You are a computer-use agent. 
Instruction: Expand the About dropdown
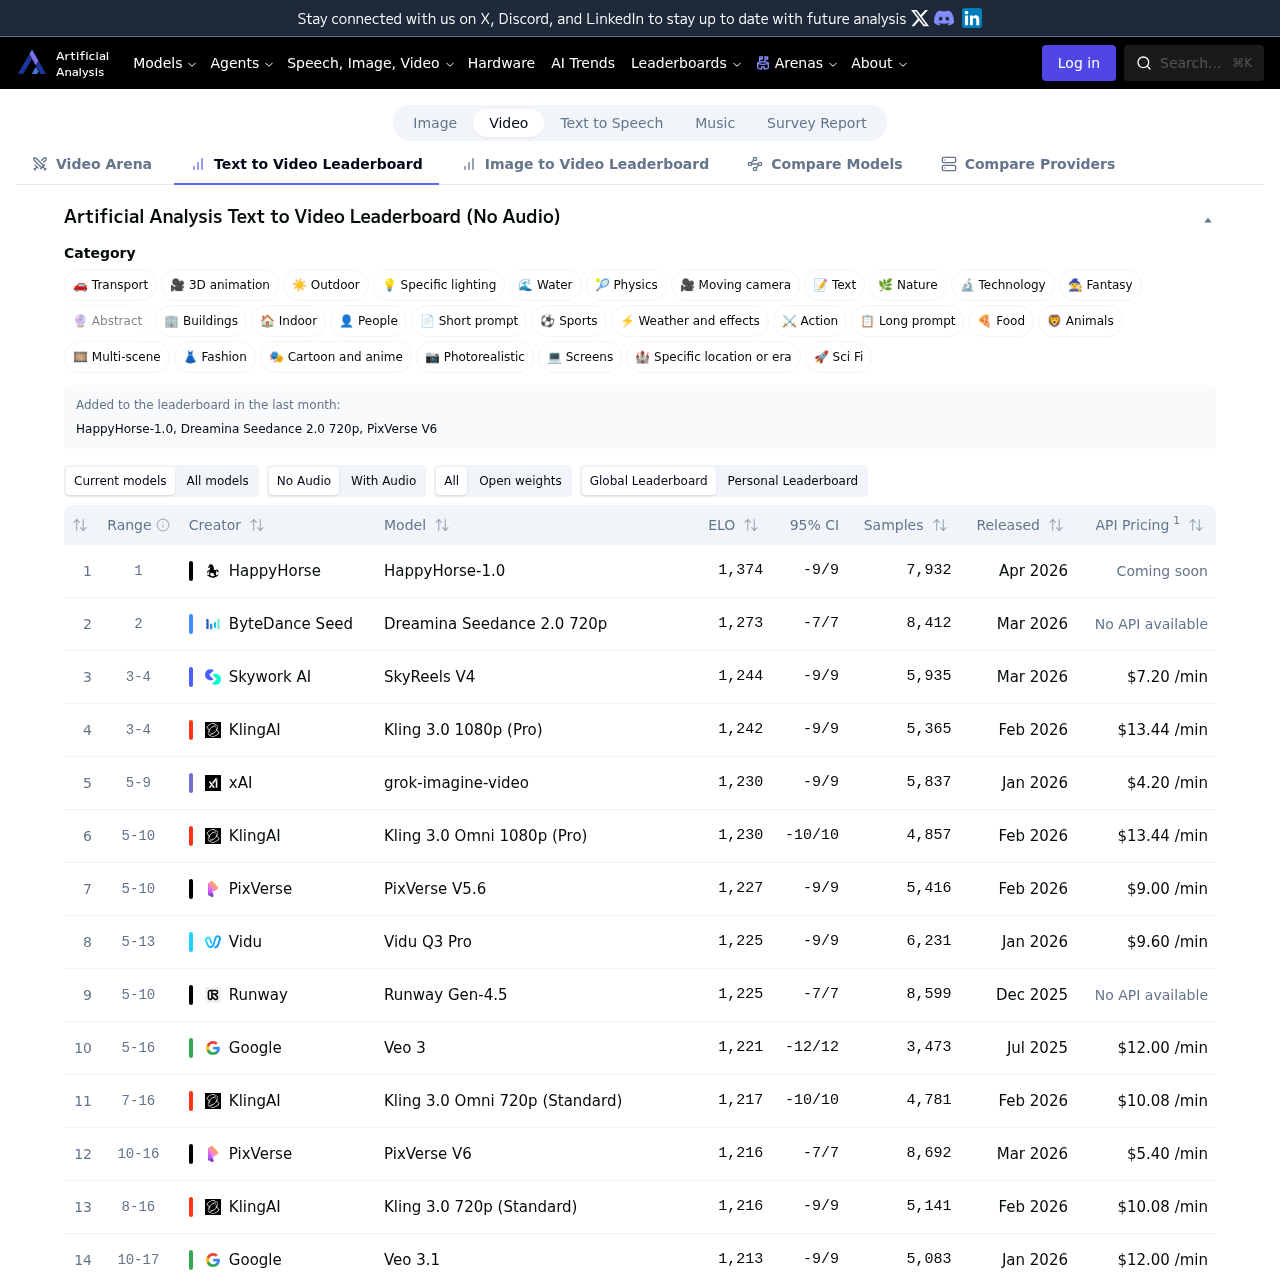tap(877, 63)
